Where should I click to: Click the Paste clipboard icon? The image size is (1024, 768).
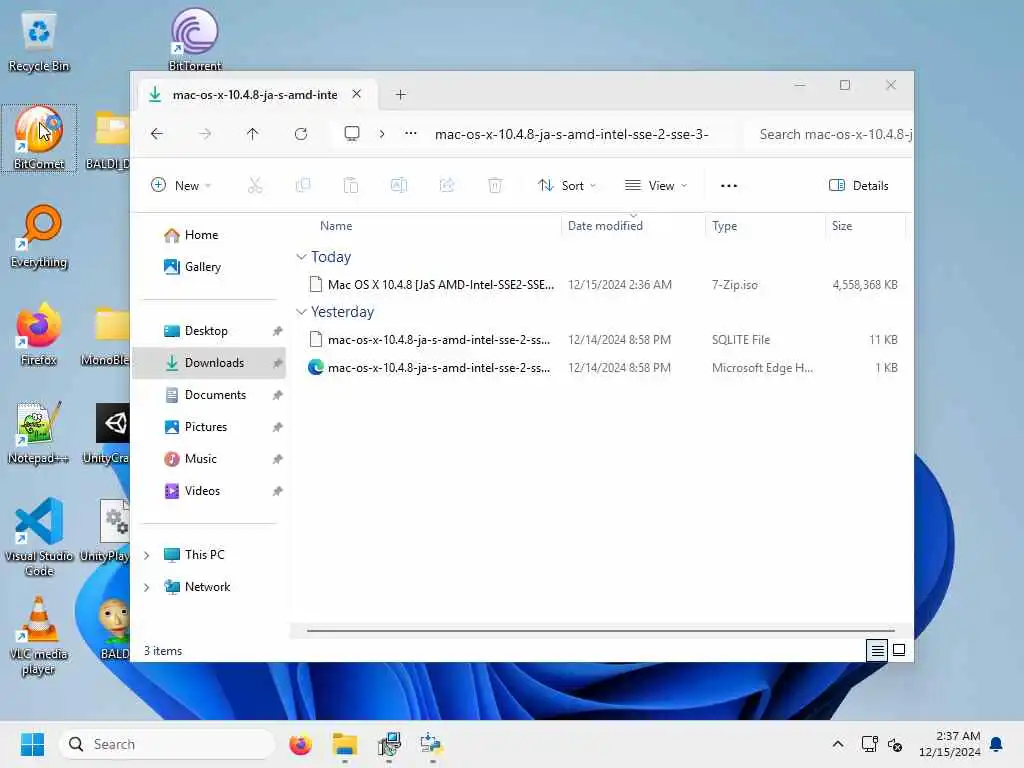tap(351, 185)
